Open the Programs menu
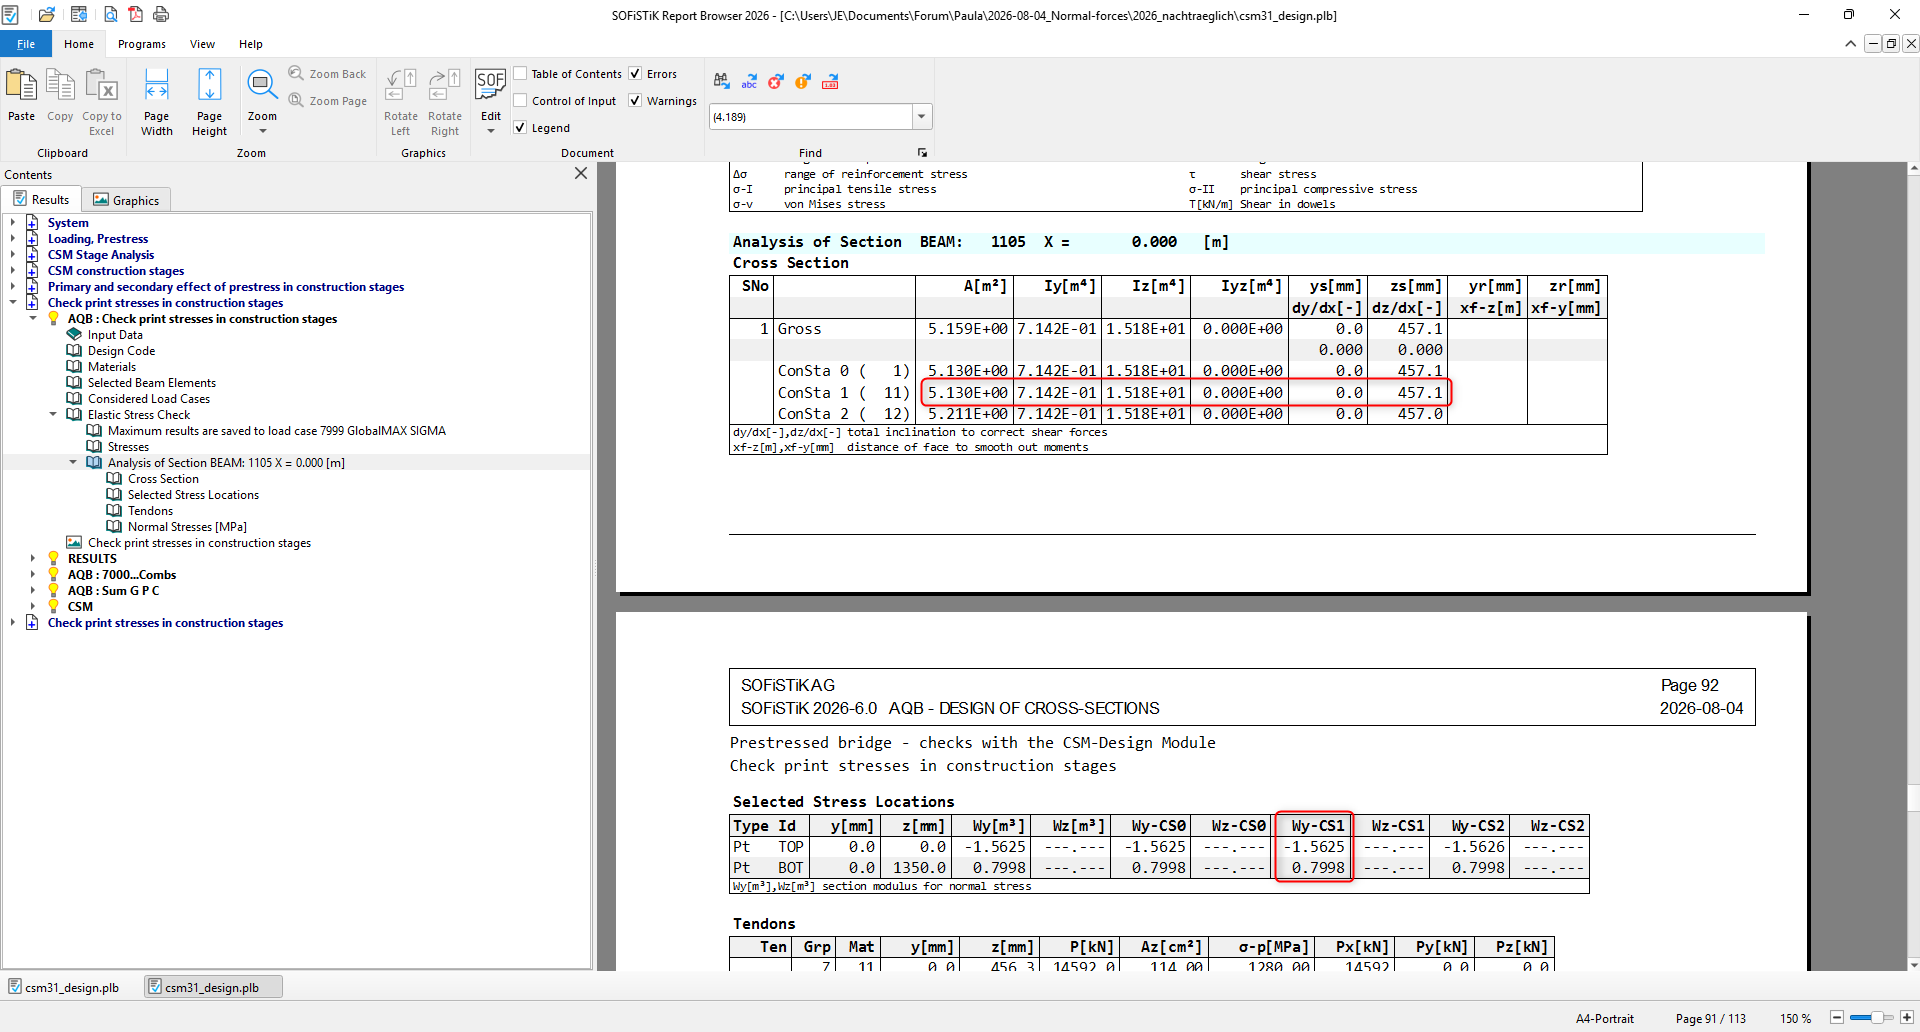This screenshot has width=1920, height=1032. (142, 44)
